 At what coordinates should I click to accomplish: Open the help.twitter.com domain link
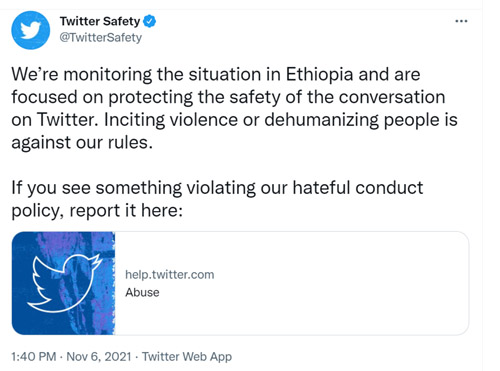point(170,275)
